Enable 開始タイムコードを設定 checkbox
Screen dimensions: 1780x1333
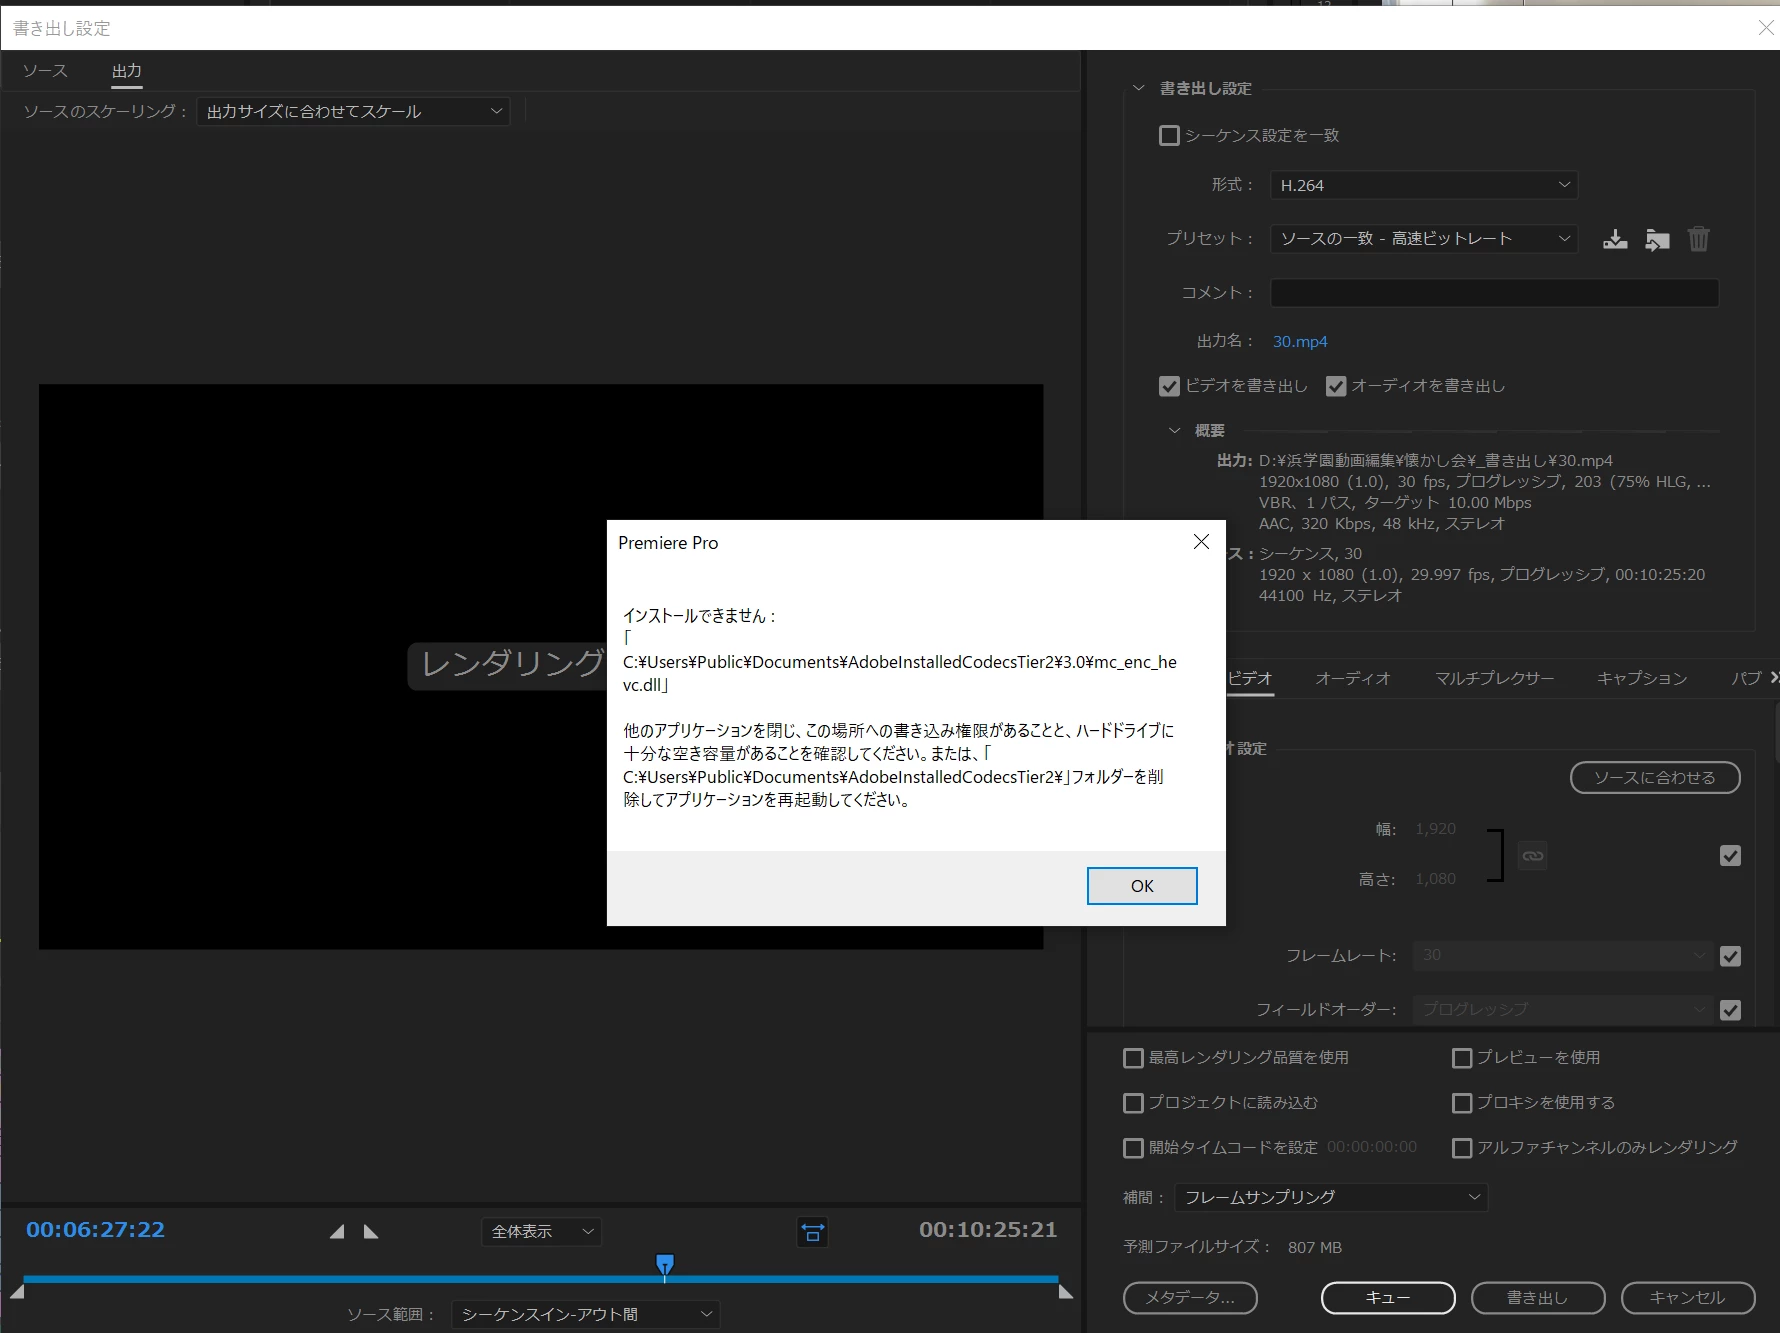point(1133,1148)
